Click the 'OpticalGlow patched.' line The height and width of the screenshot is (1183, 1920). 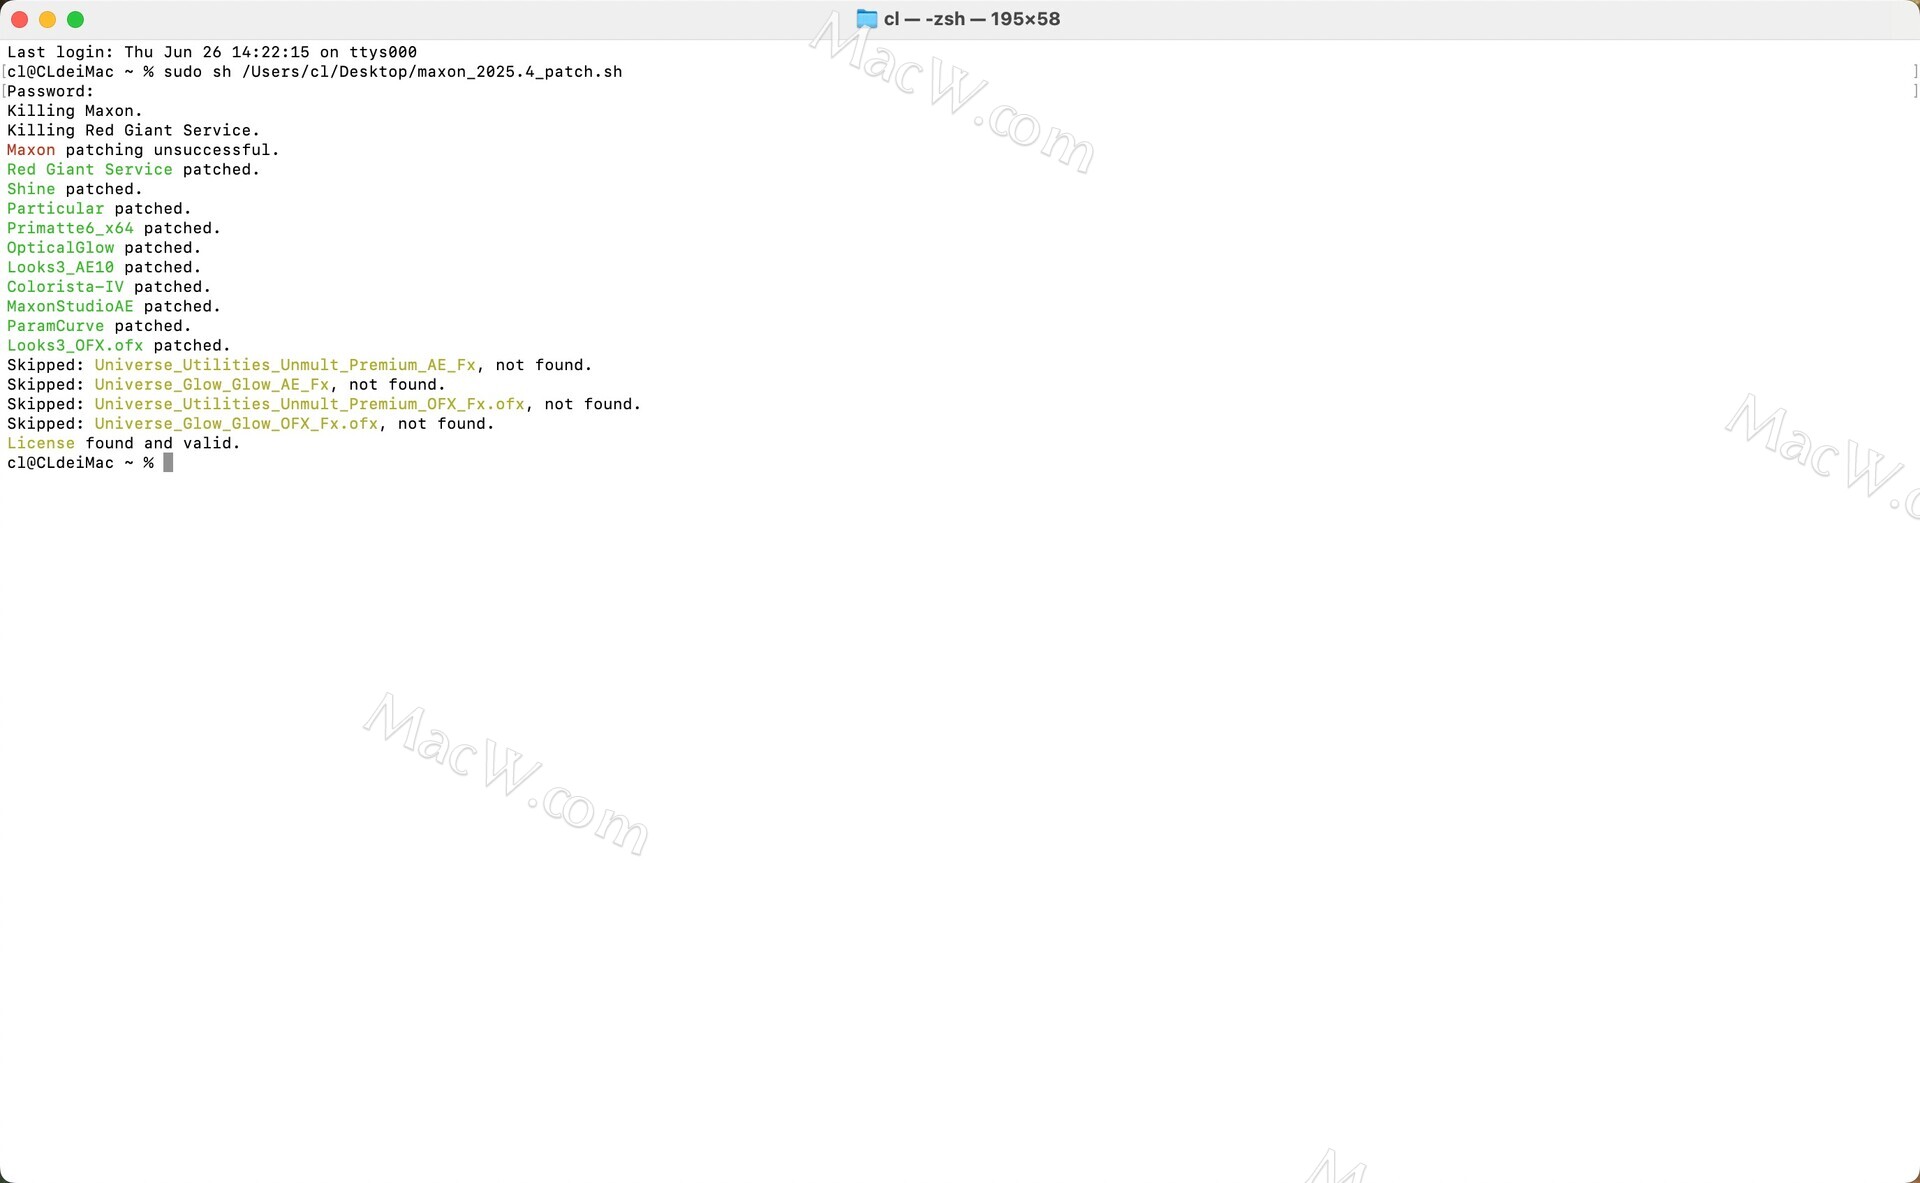pyautogui.click(x=104, y=248)
